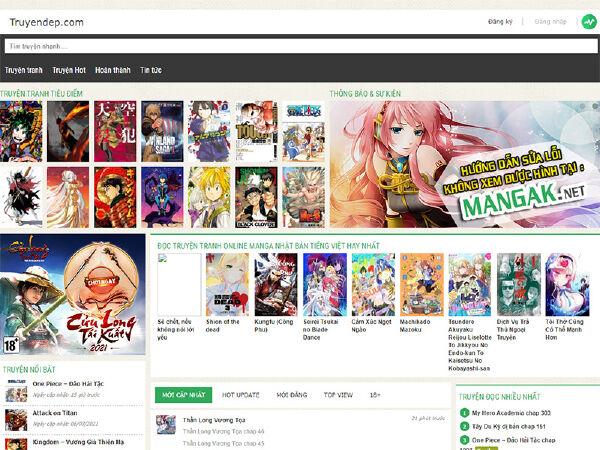Open the Truyện Hot menu
The height and width of the screenshot is (450, 600).
[69, 70]
